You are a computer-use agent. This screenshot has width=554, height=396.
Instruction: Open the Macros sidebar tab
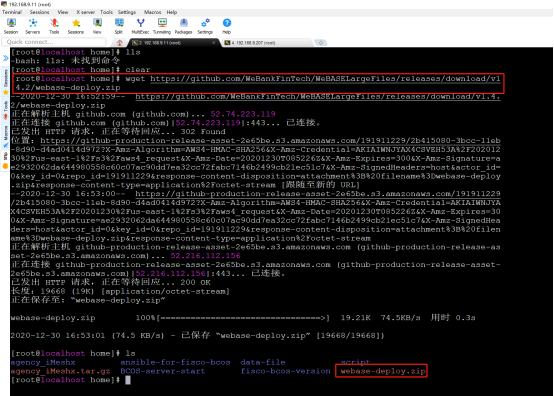[5, 136]
